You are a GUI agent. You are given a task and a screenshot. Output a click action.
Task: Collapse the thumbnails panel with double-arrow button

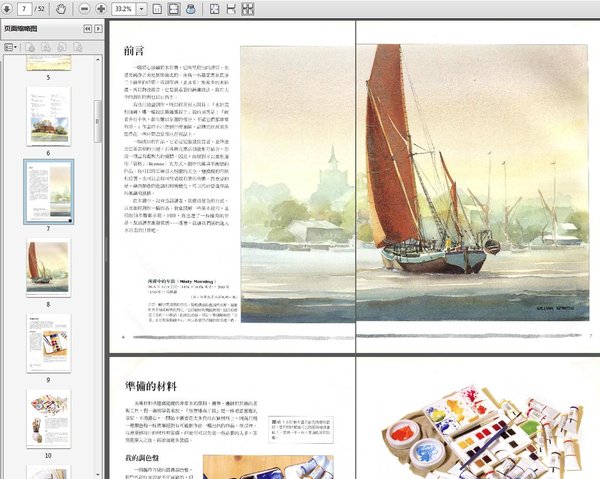point(86,29)
